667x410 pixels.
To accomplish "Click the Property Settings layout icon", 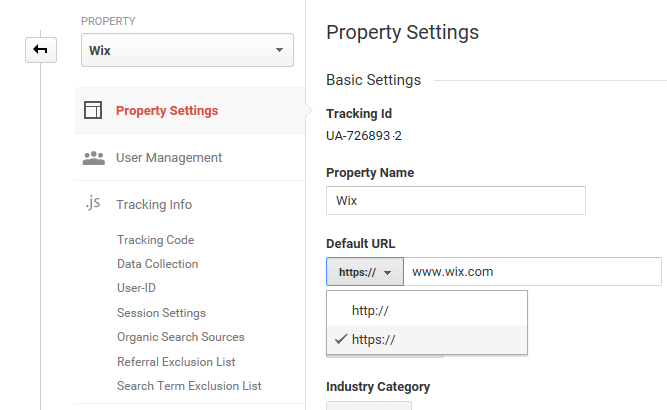I will pos(93,110).
